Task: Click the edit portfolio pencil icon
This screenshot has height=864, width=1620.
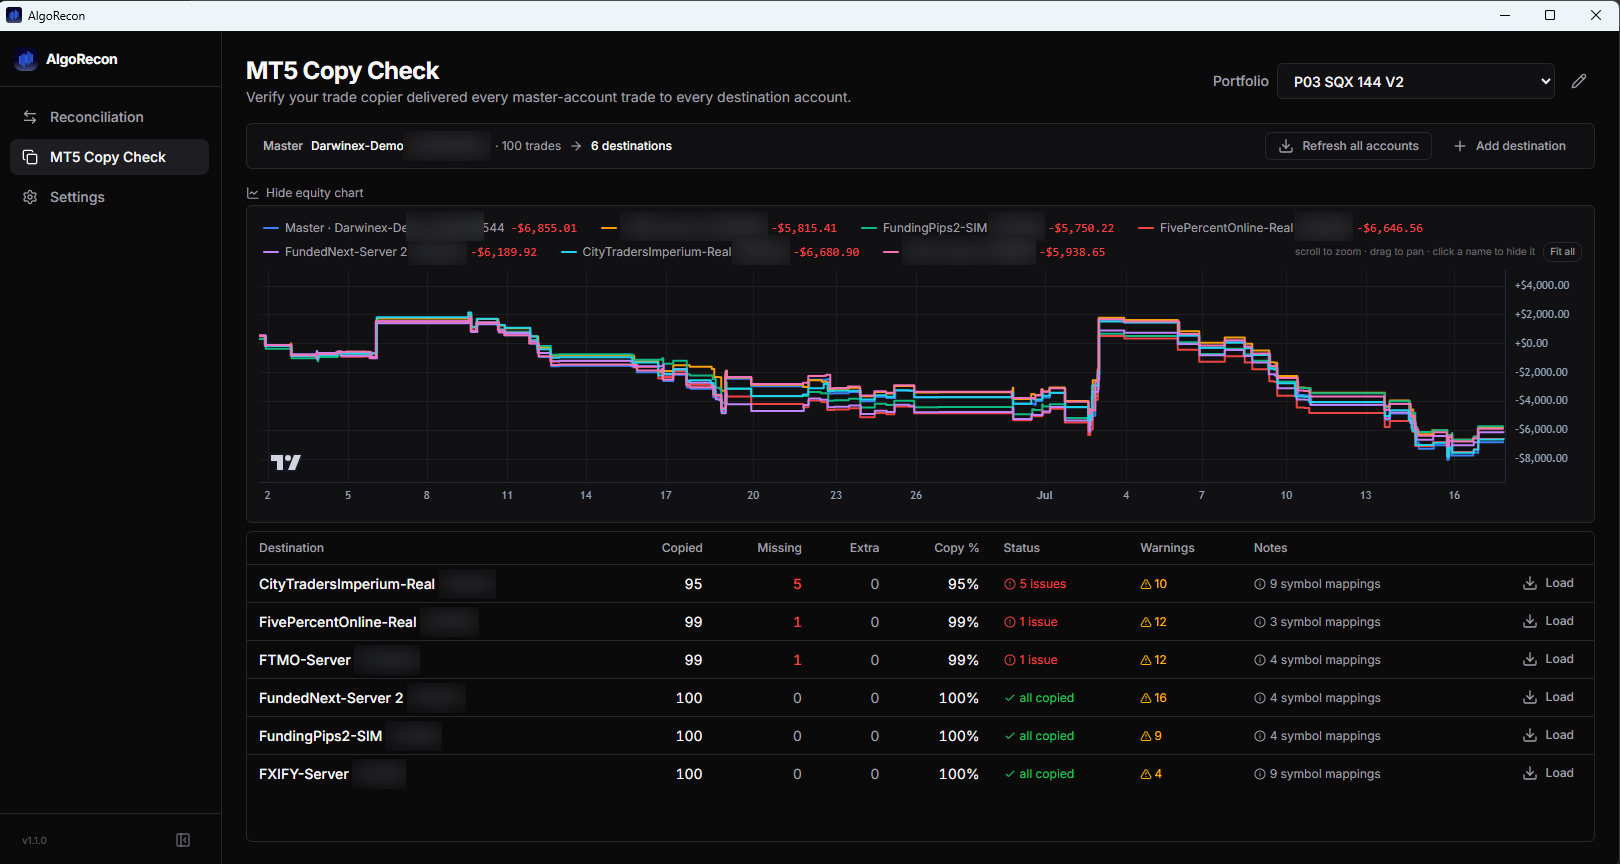Action: coord(1579,81)
